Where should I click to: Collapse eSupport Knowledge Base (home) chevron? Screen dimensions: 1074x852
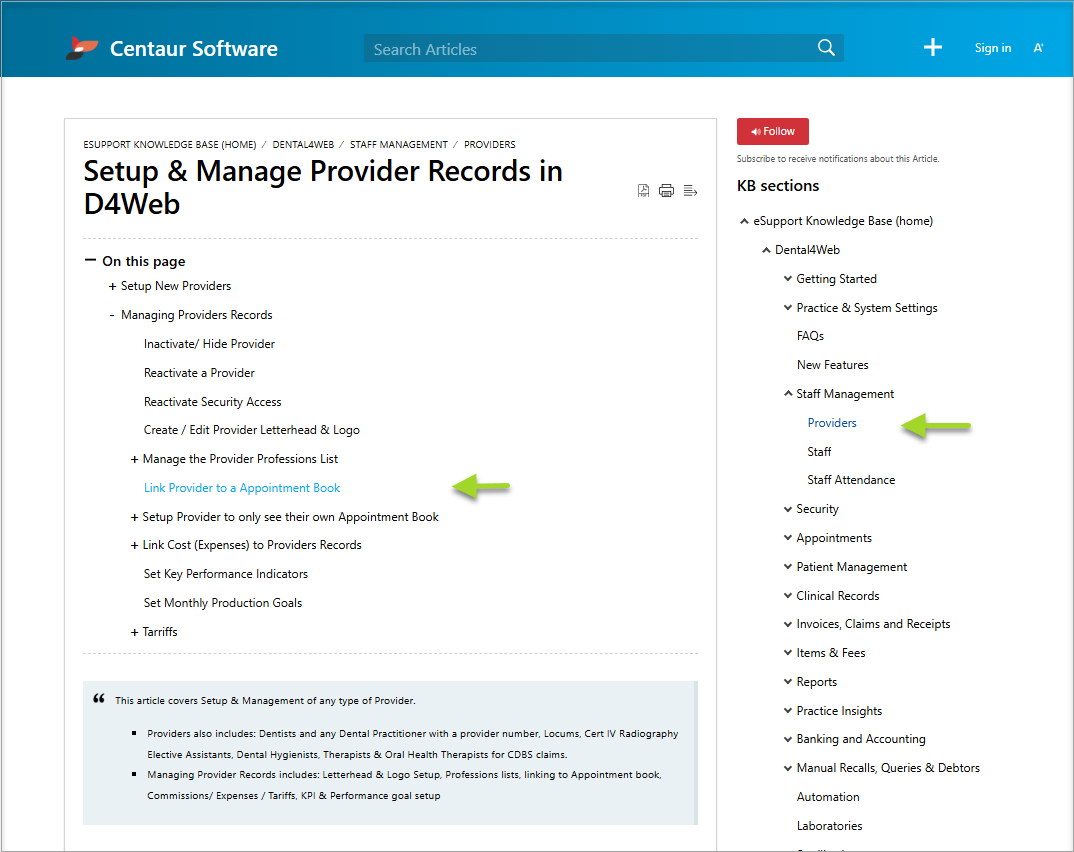tap(744, 221)
